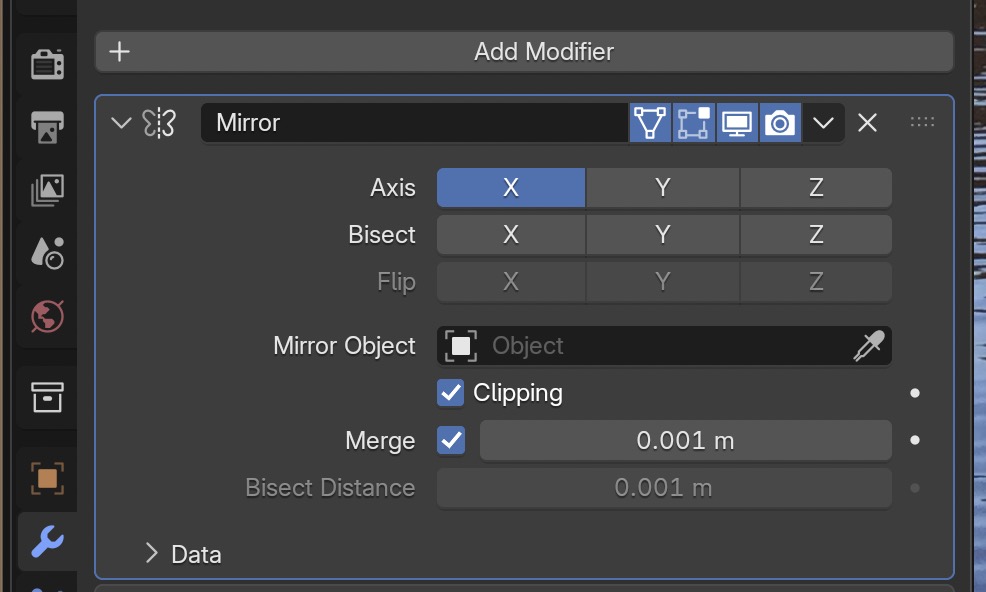The height and width of the screenshot is (592, 986).
Task: Toggle modifier display in viewport
Action: click(736, 123)
